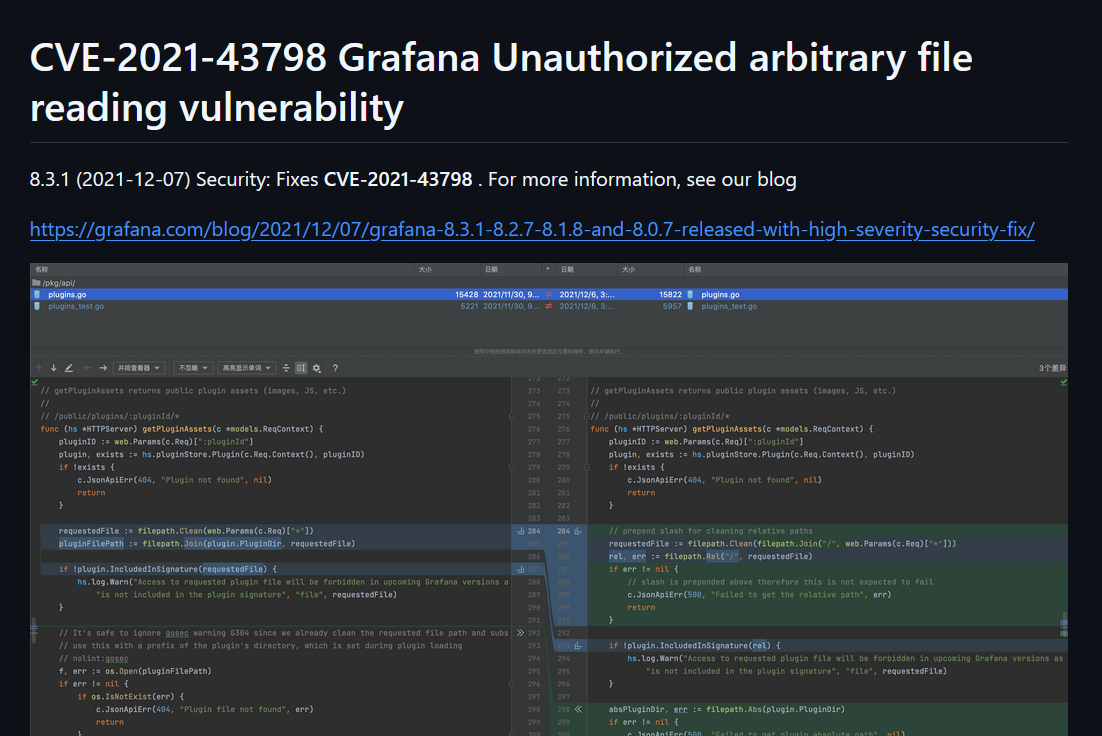1102x736 pixels.
Task: Click os.Open(pluginFilePath) line in left pane
Action: coord(135,671)
